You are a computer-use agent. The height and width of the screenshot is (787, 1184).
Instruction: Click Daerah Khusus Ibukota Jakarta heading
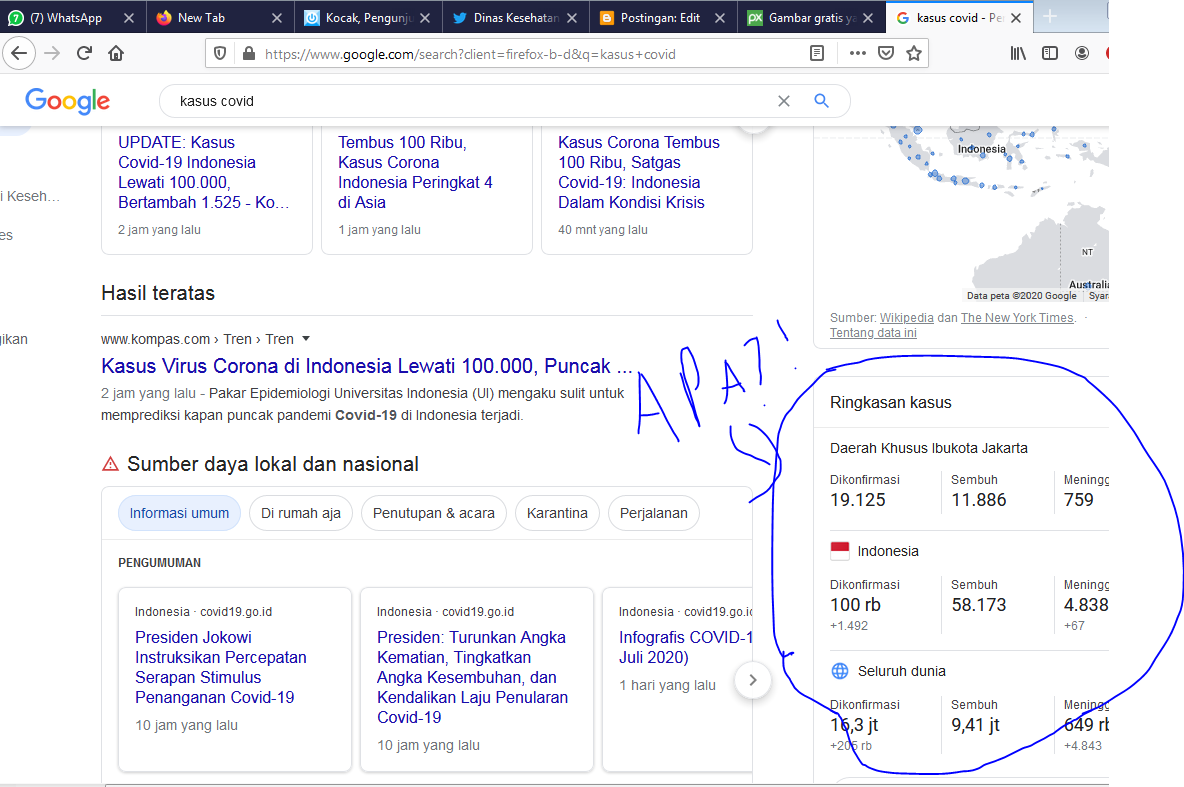click(929, 448)
